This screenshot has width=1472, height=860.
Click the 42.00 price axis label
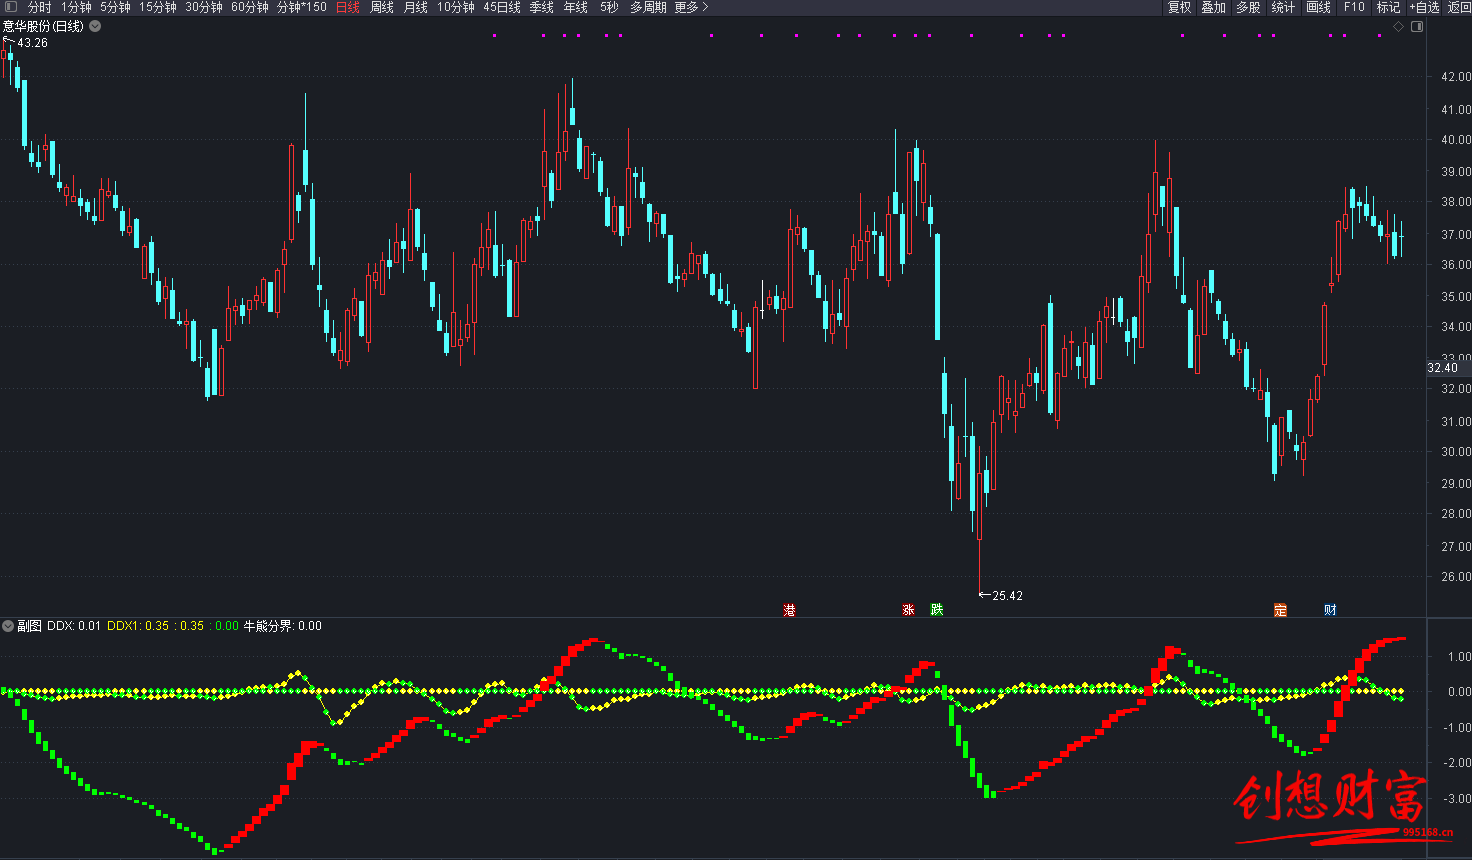(1455, 77)
